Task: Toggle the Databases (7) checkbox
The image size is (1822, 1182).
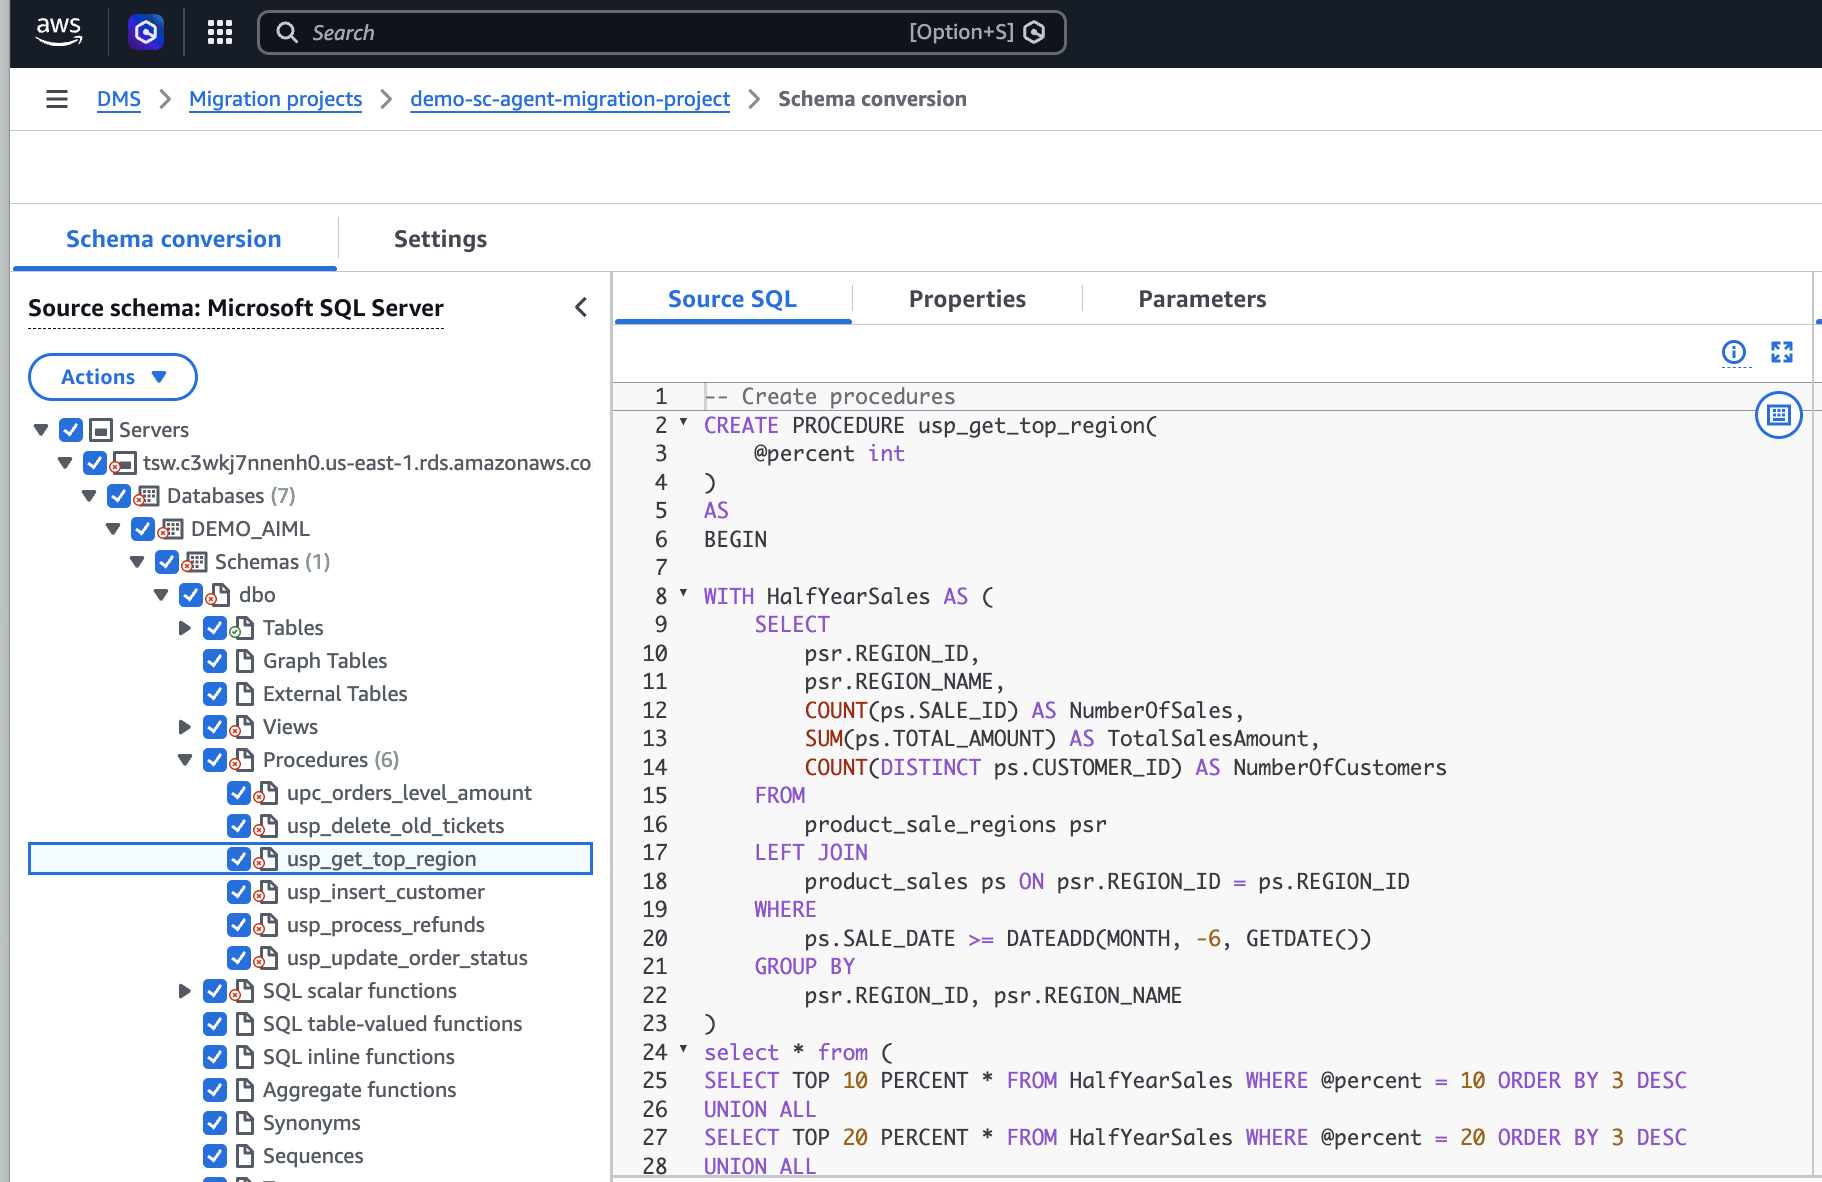Action: point(119,496)
